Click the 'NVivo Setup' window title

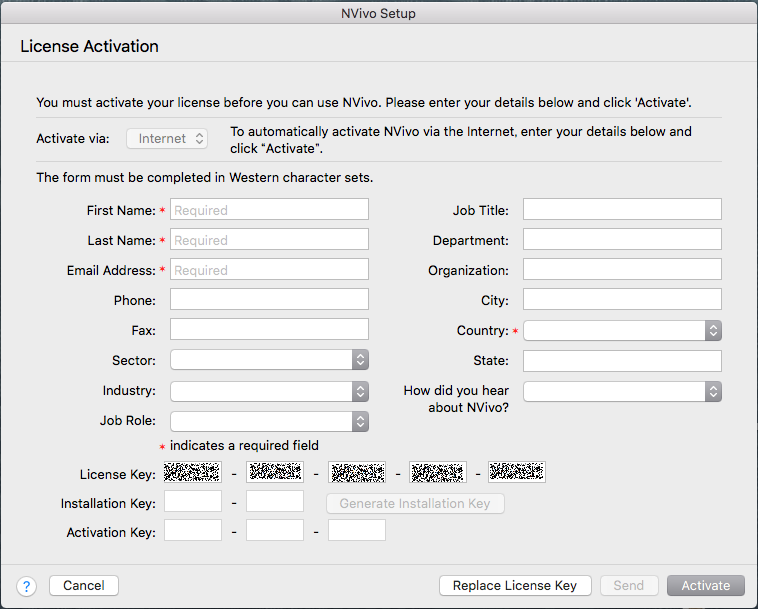click(x=379, y=13)
